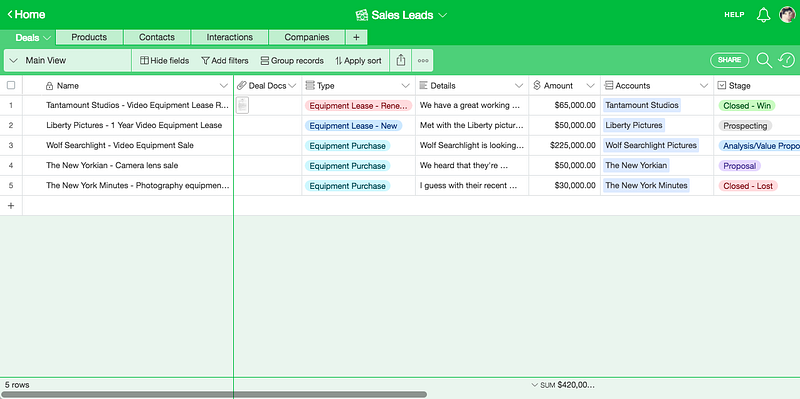Go back to Home
This screenshot has width=800, height=399.
pyautogui.click(x=26, y=14)
